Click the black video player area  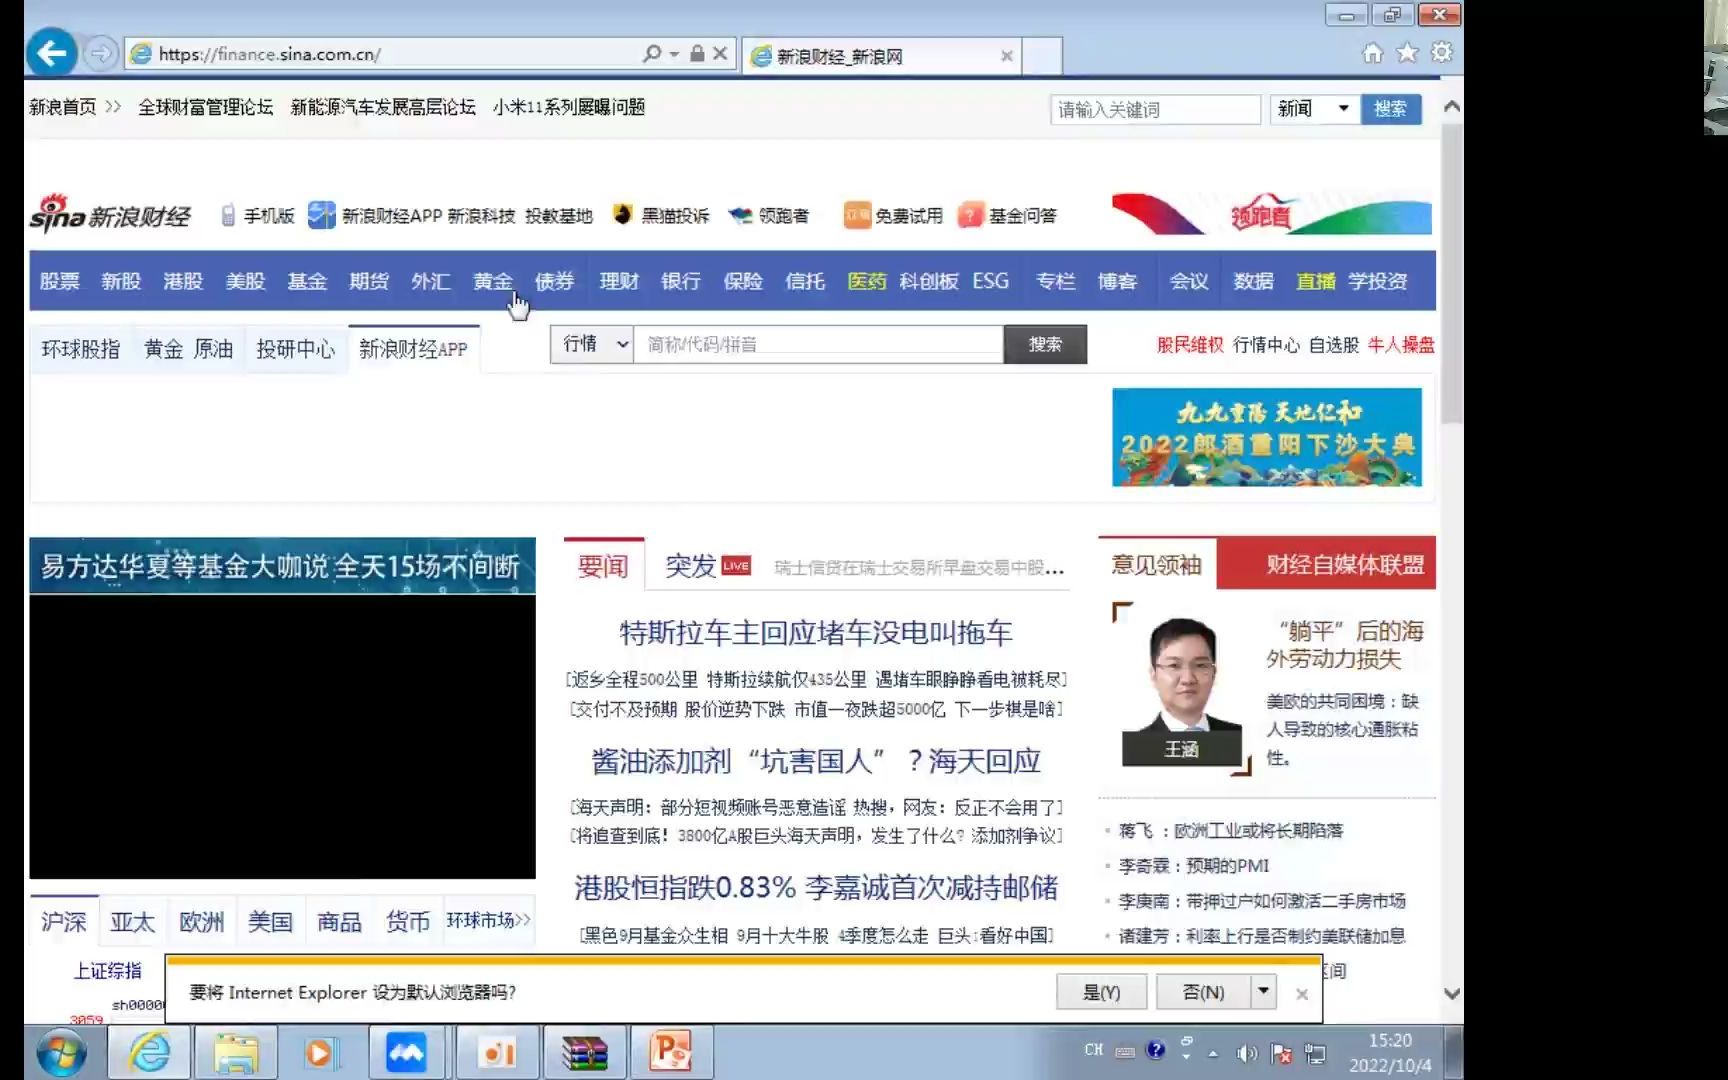[282, 736]
